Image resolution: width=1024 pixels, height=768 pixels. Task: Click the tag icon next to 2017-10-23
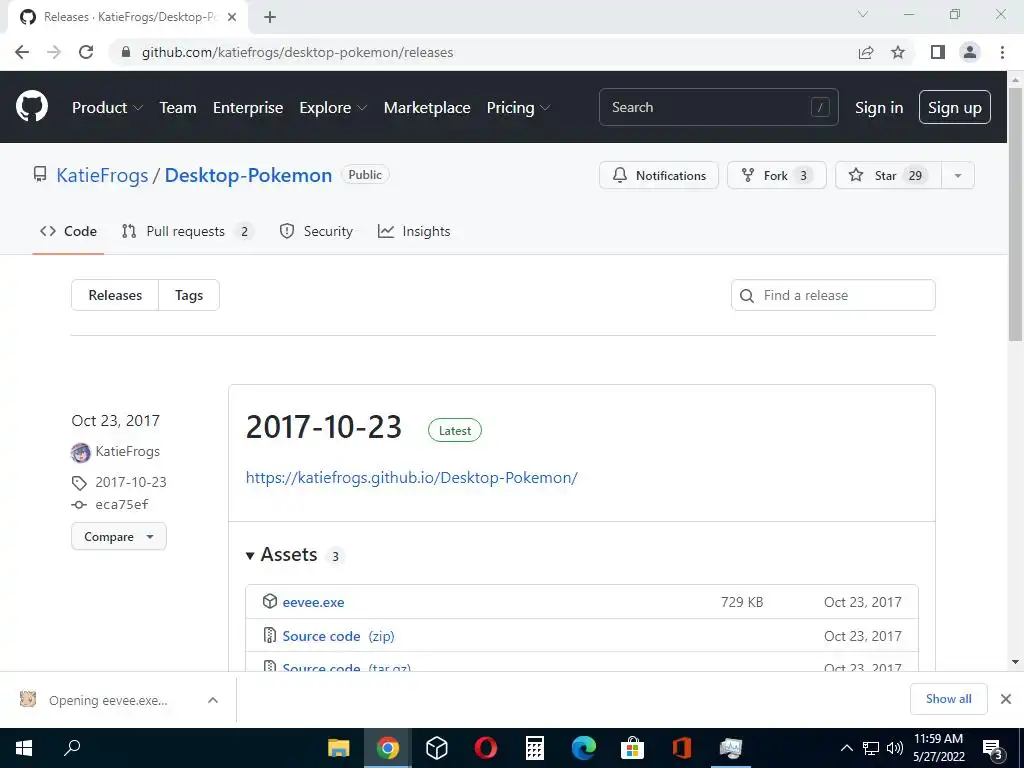[79, 483]
